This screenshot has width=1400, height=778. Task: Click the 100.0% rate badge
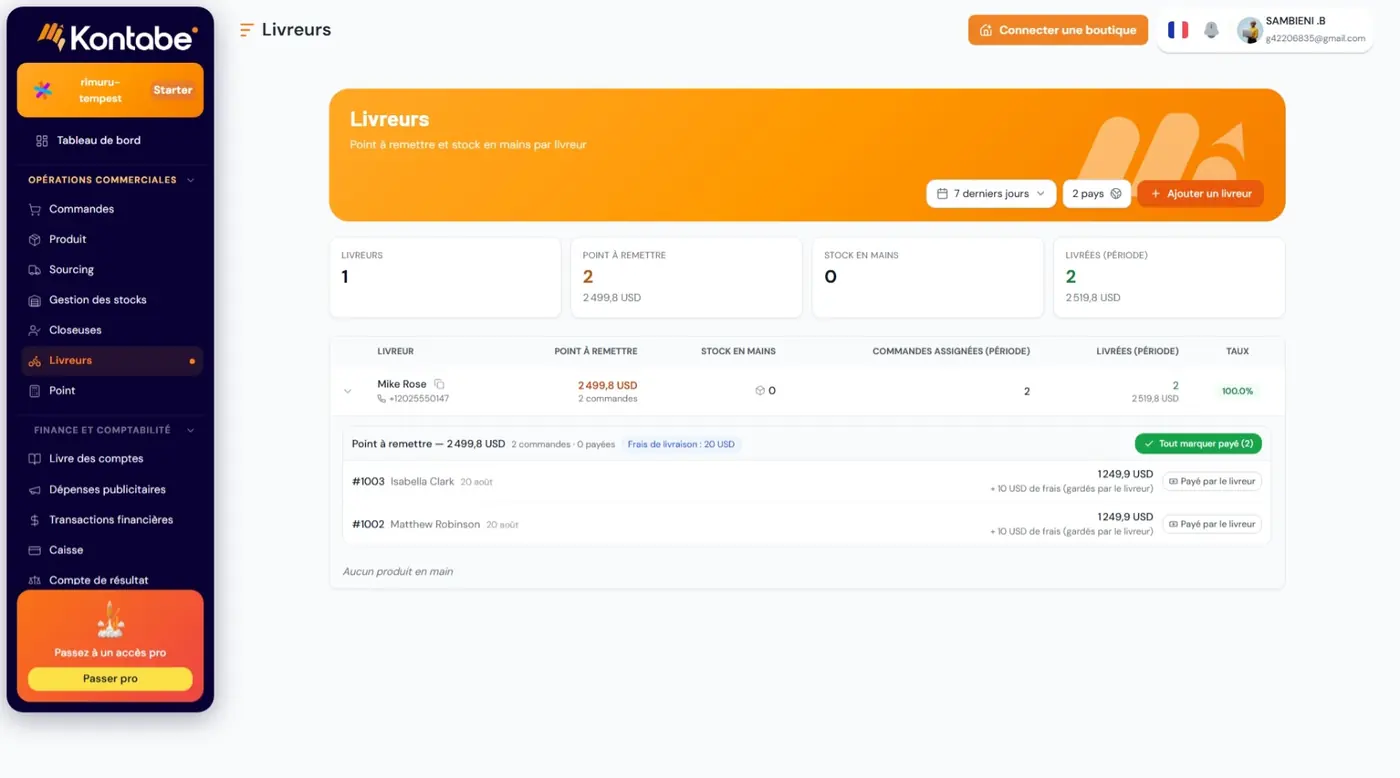point(1237,391)
